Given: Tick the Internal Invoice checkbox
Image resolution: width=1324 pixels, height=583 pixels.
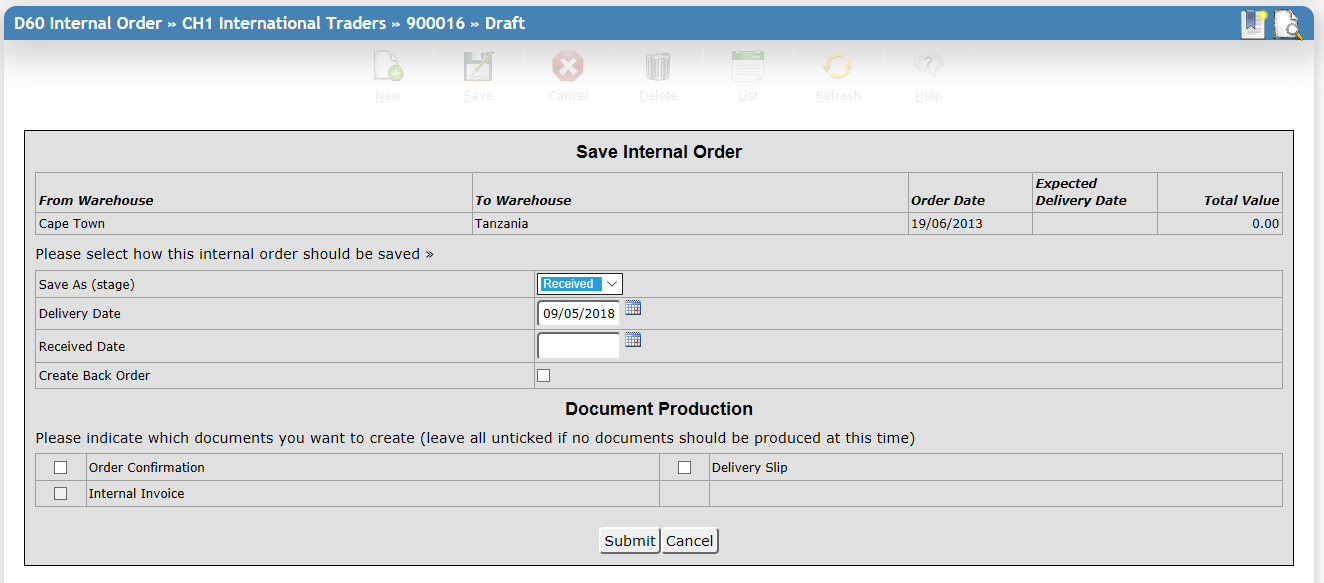Looking at the screenshot, I should [61, 494].
